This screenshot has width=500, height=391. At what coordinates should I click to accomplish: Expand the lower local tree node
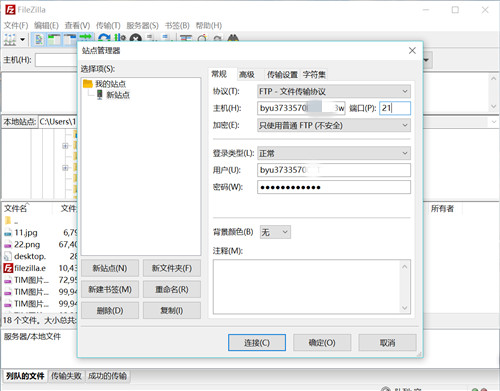pos(65,168)
